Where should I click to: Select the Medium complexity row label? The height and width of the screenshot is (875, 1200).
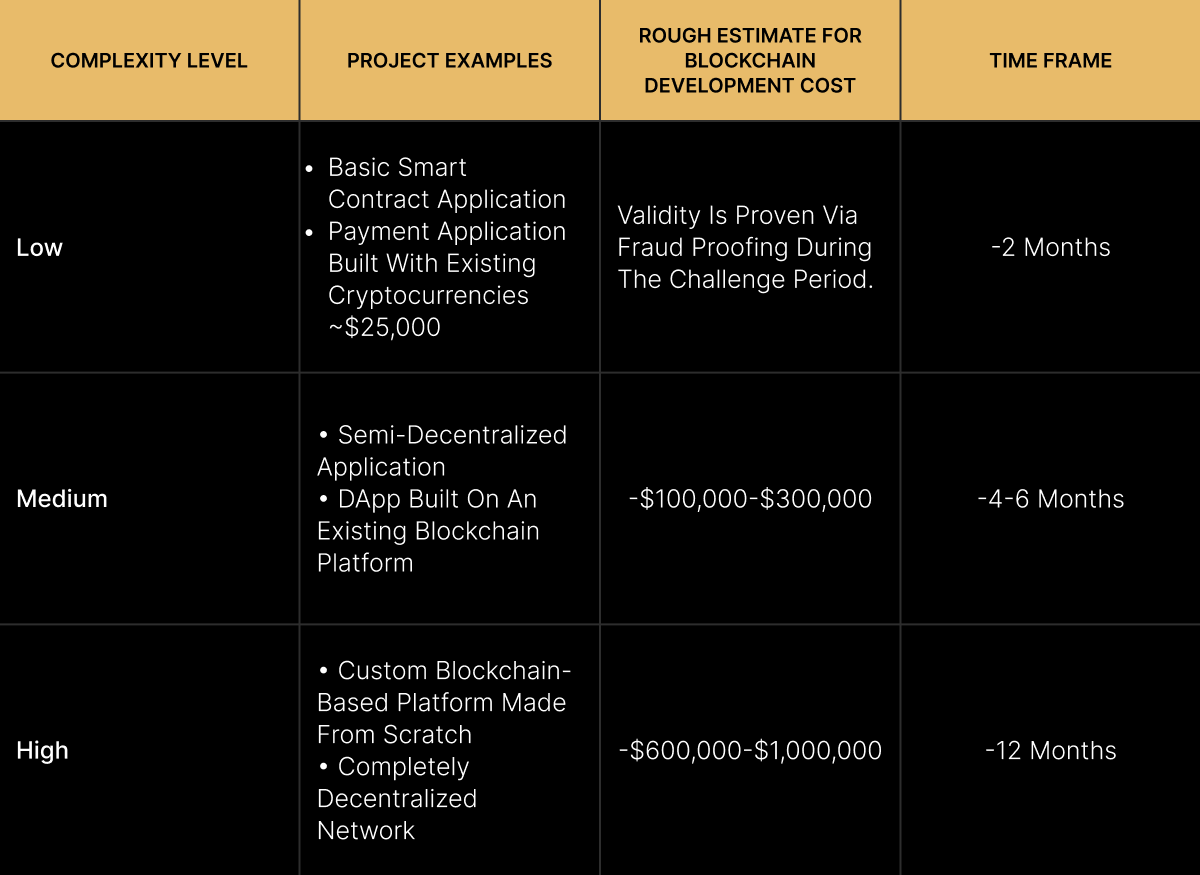62,499
